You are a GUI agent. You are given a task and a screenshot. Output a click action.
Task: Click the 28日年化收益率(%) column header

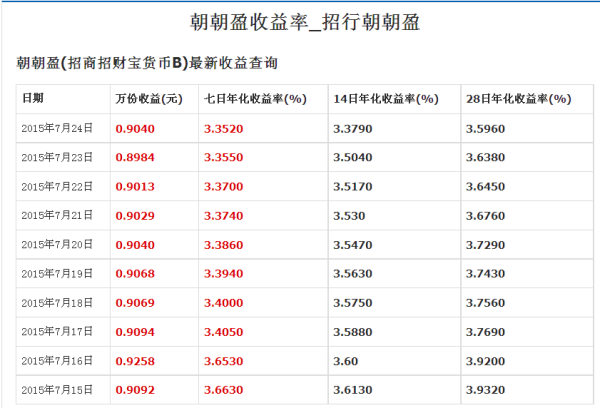[518, 99]
